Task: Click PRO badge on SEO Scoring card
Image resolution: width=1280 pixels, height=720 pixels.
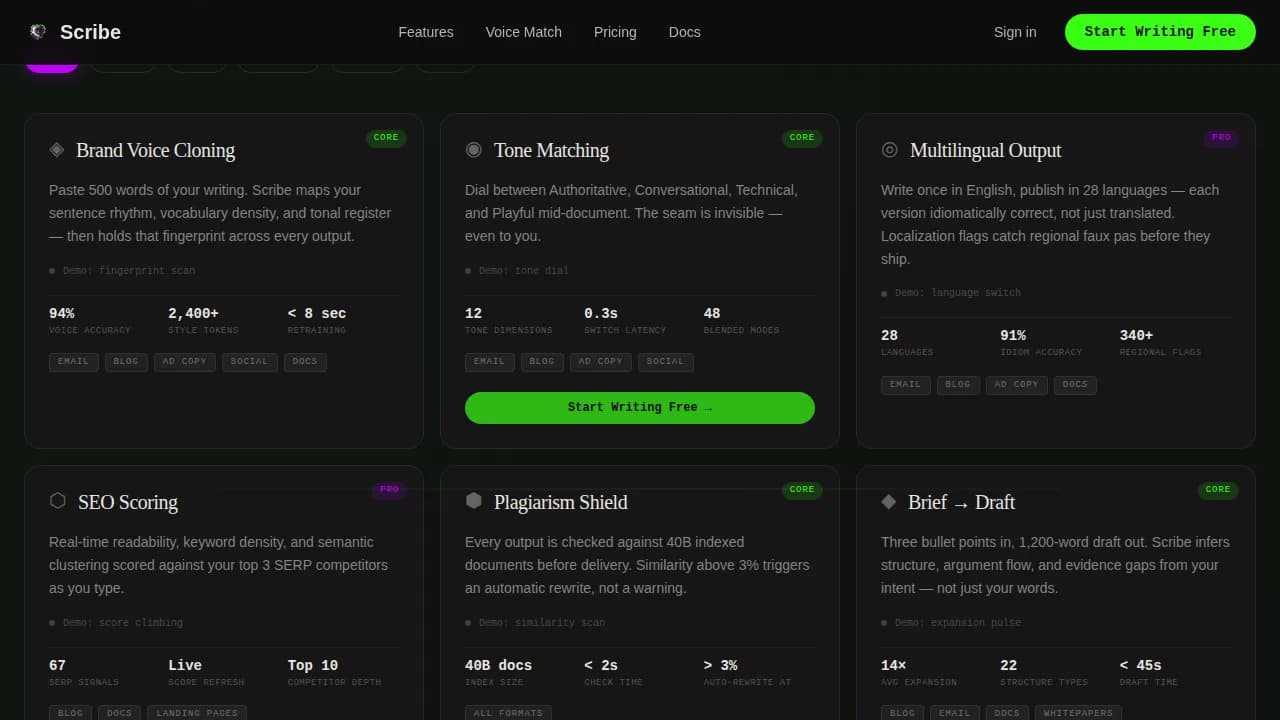Action: click(x=389, y=490)
